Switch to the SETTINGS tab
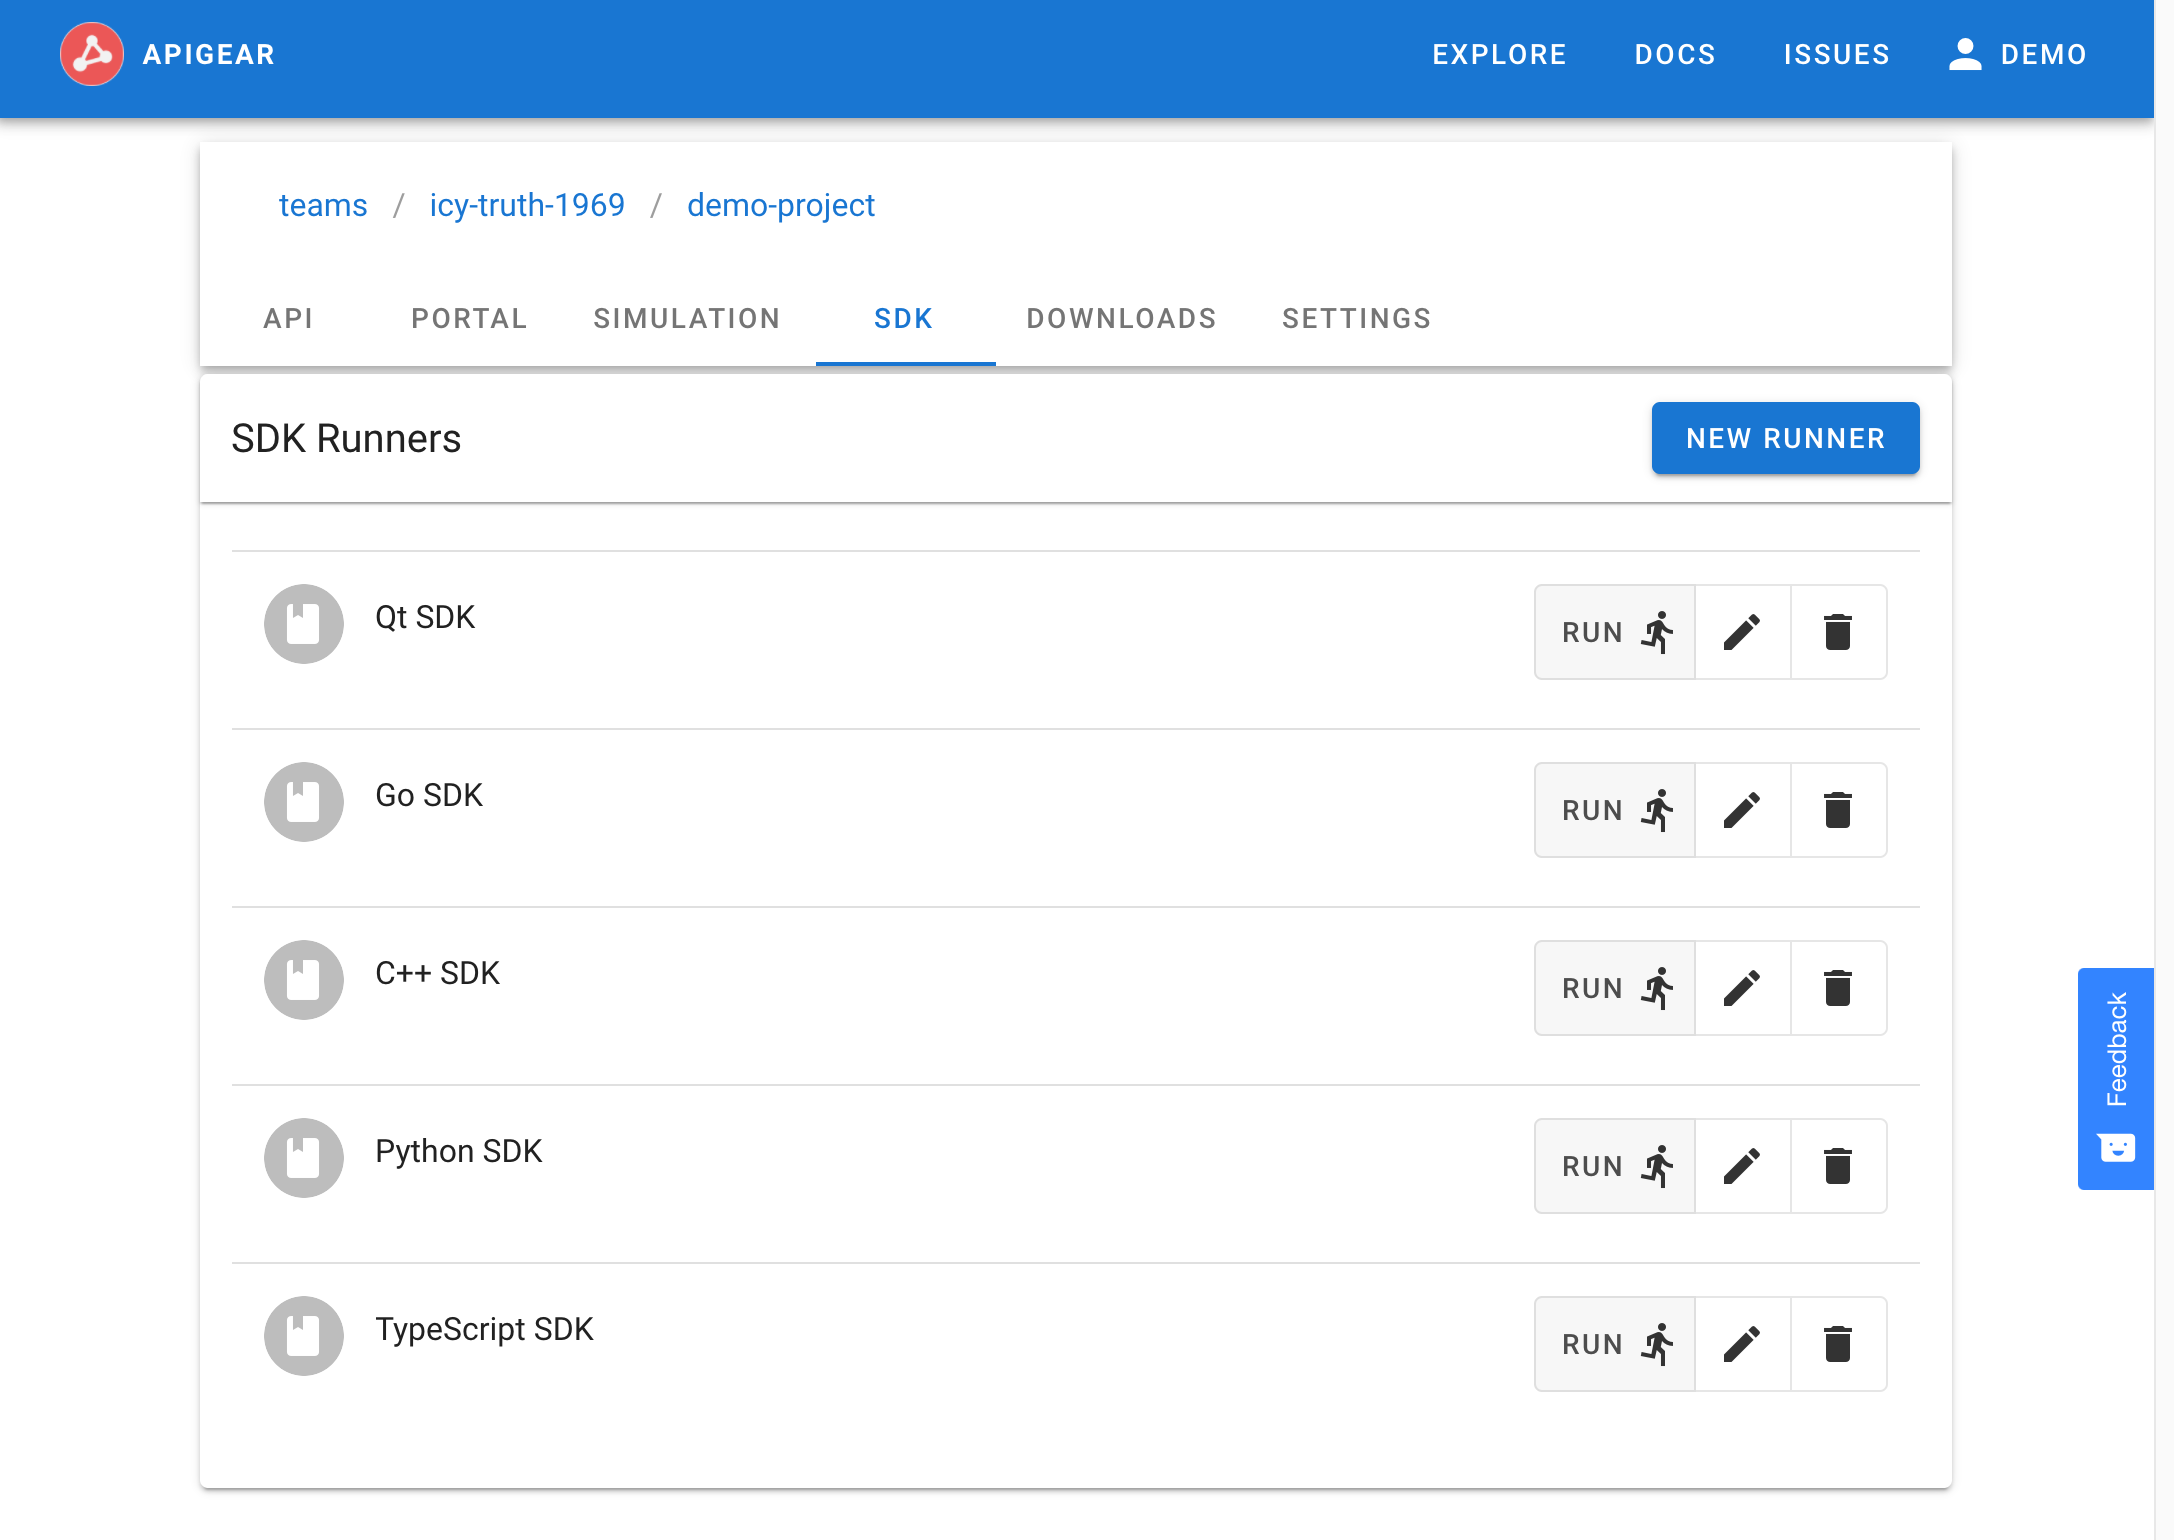Viewport: 2174px width, 1540px height. (1356, 319)
